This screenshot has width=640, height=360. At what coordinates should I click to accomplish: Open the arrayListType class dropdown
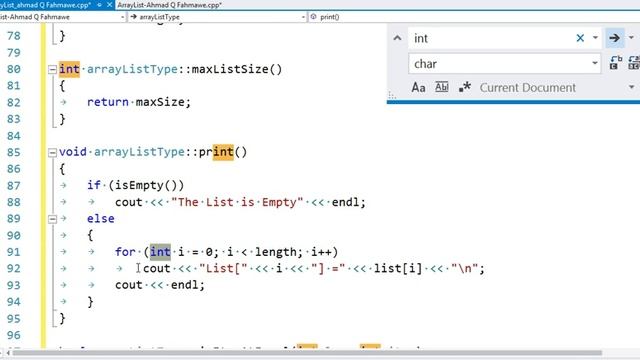303,17
